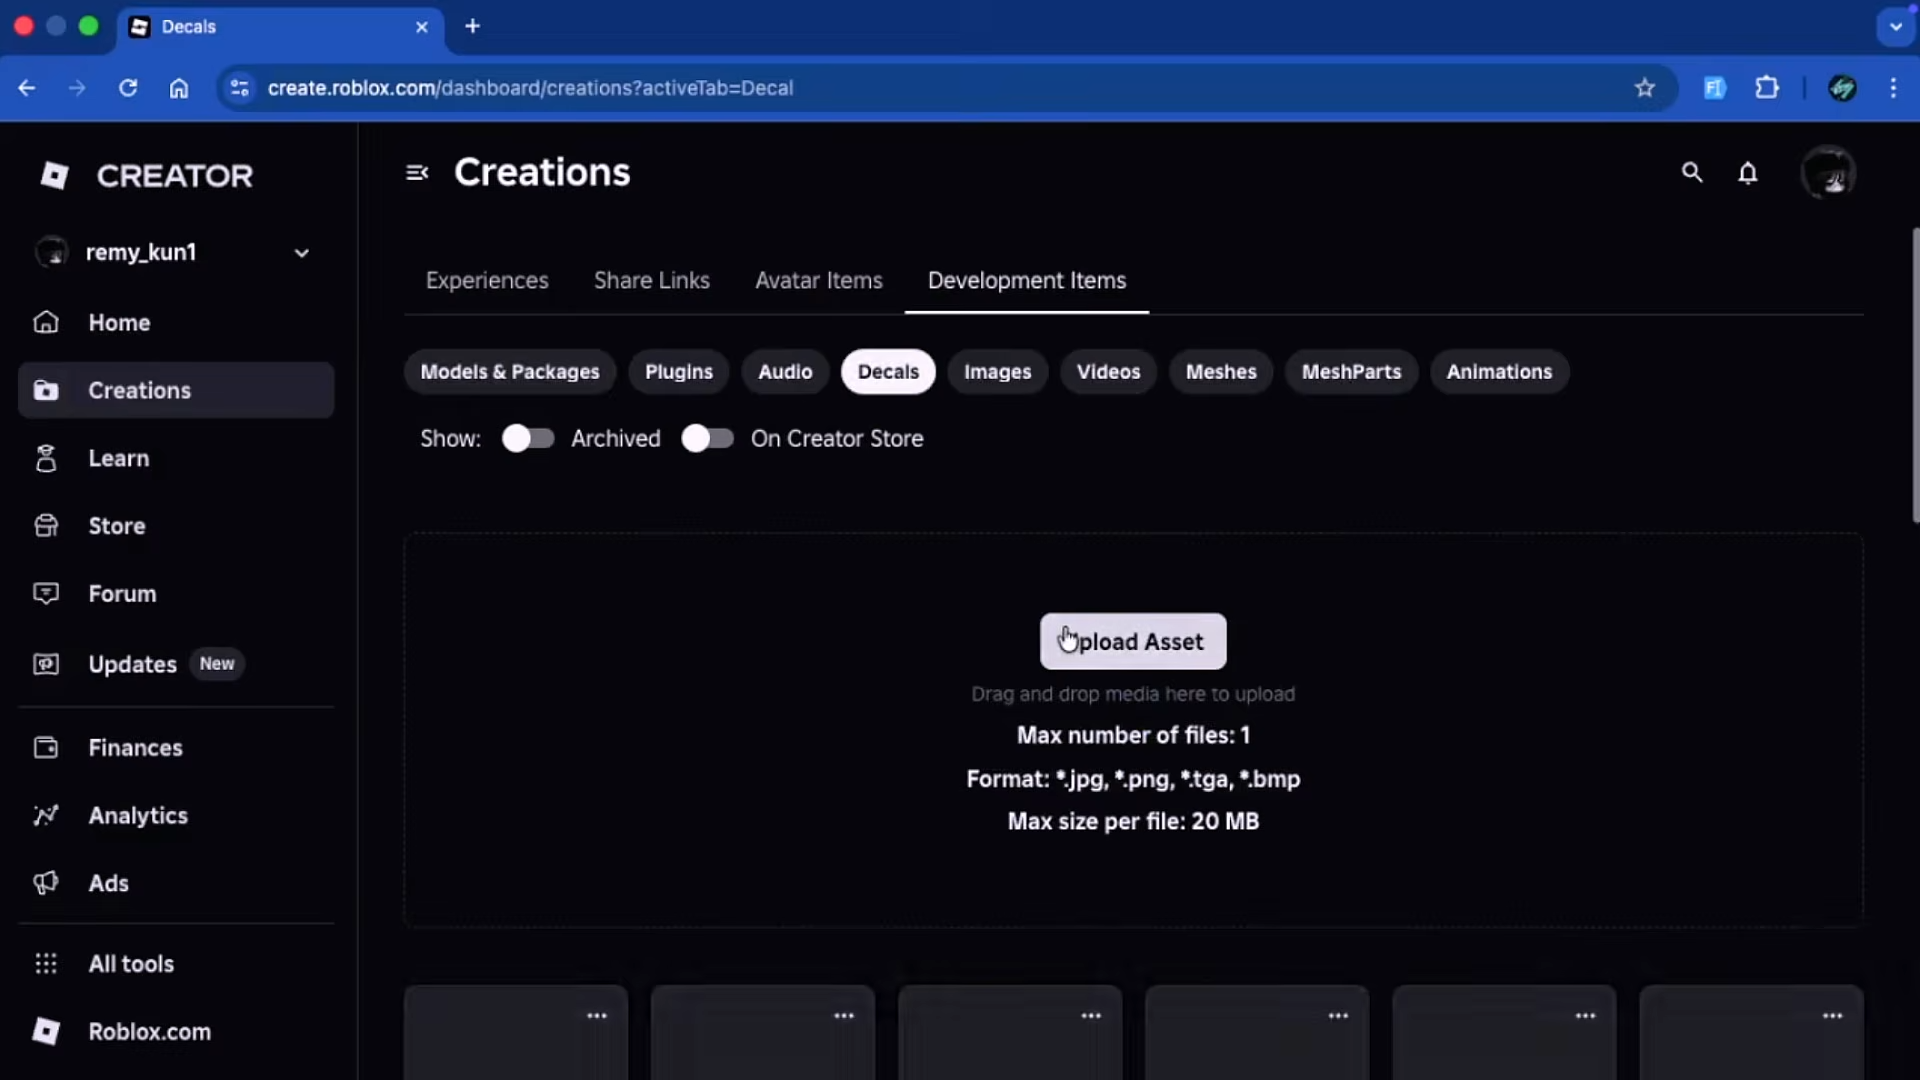Open Analytics from the sidebar

coord(137,816)
